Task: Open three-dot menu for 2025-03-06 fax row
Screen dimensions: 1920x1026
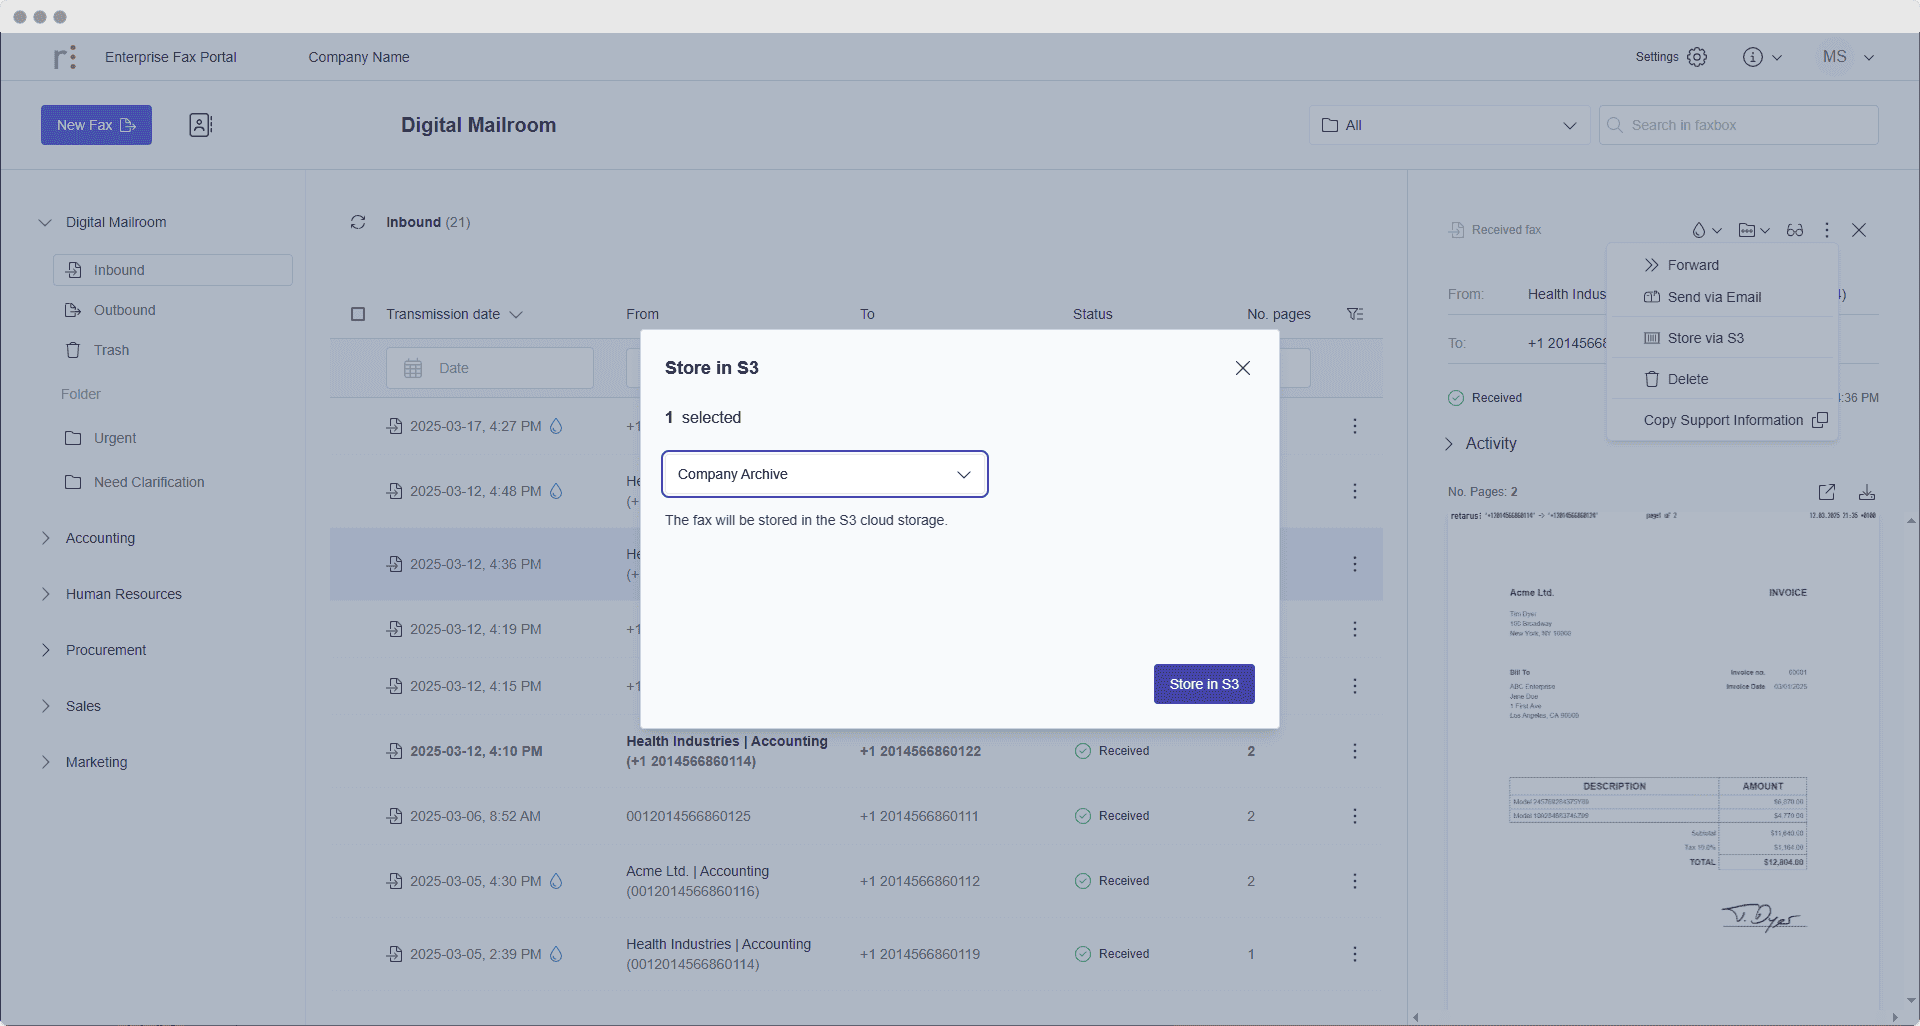Action: click(1355, 816)
